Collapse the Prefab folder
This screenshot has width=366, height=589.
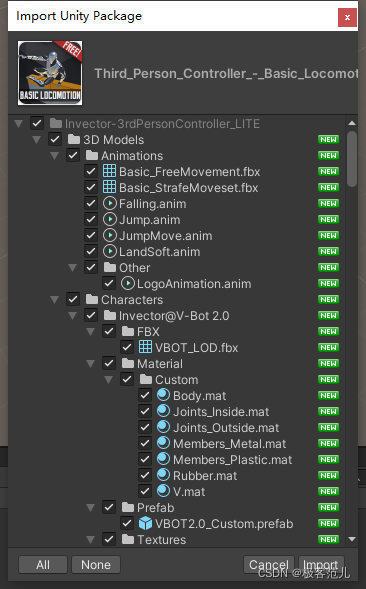tap(91, 508)
